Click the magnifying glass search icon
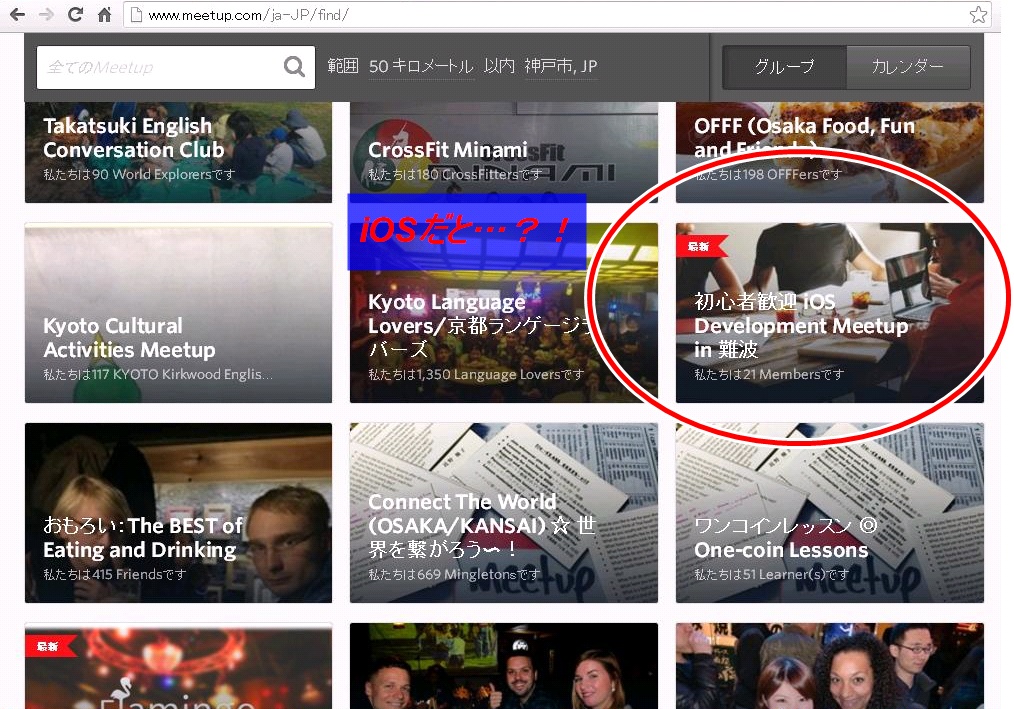 click(294, 67)
